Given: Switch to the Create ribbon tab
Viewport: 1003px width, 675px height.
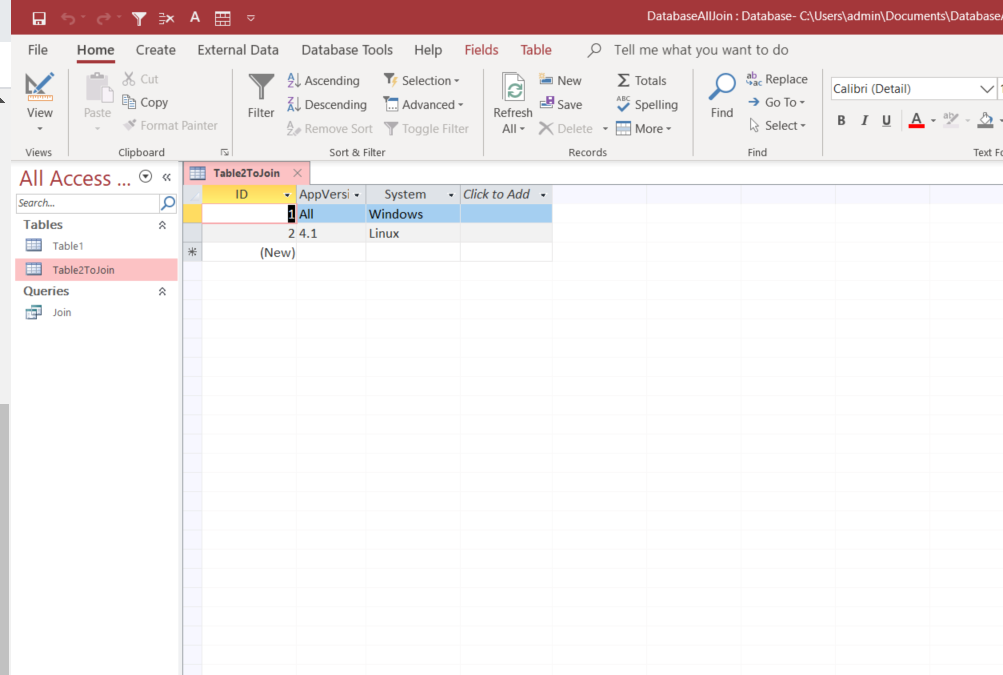Looking at the screenshot, I should click(x=155, y=50).
